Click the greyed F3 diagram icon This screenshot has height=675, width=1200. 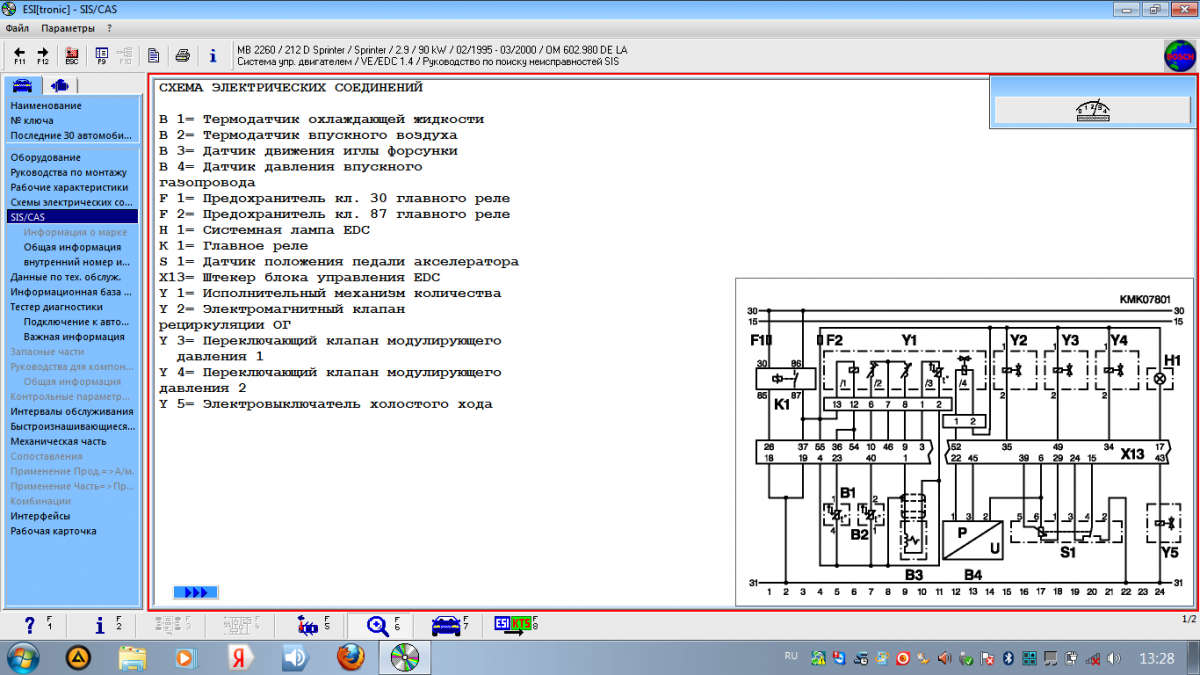tap(172, 626)
